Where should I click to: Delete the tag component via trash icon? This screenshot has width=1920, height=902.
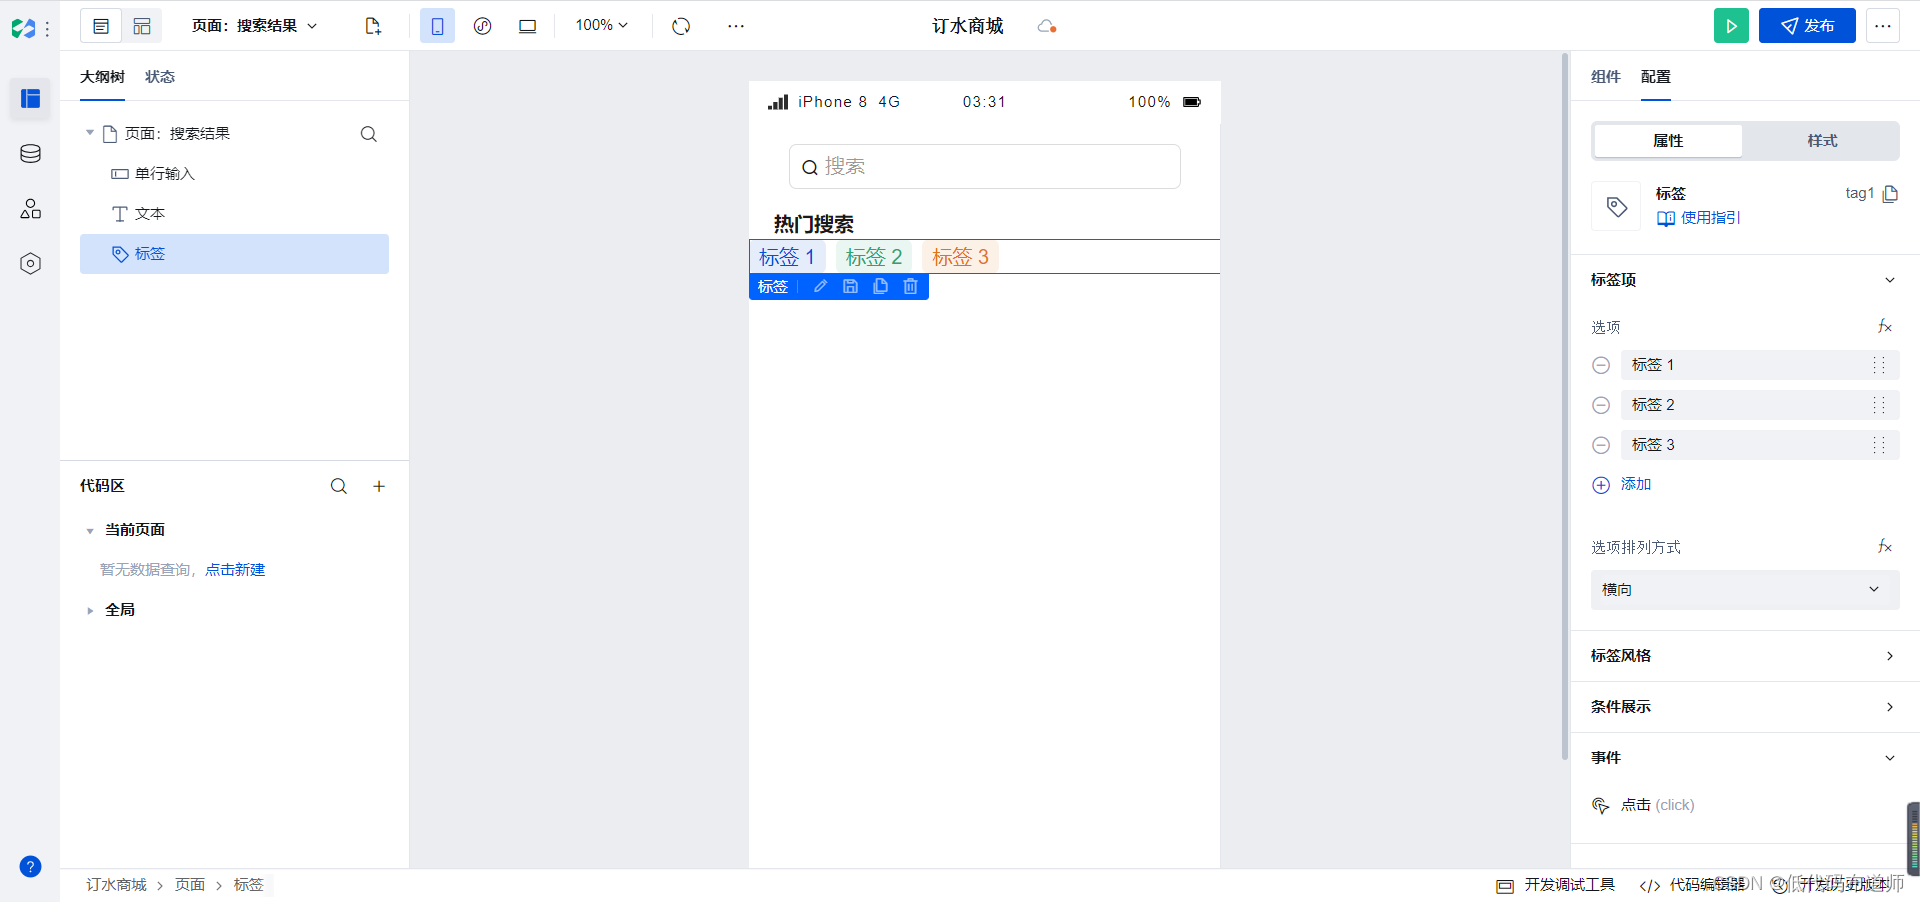pyautogui.click(x=910, y=287)
